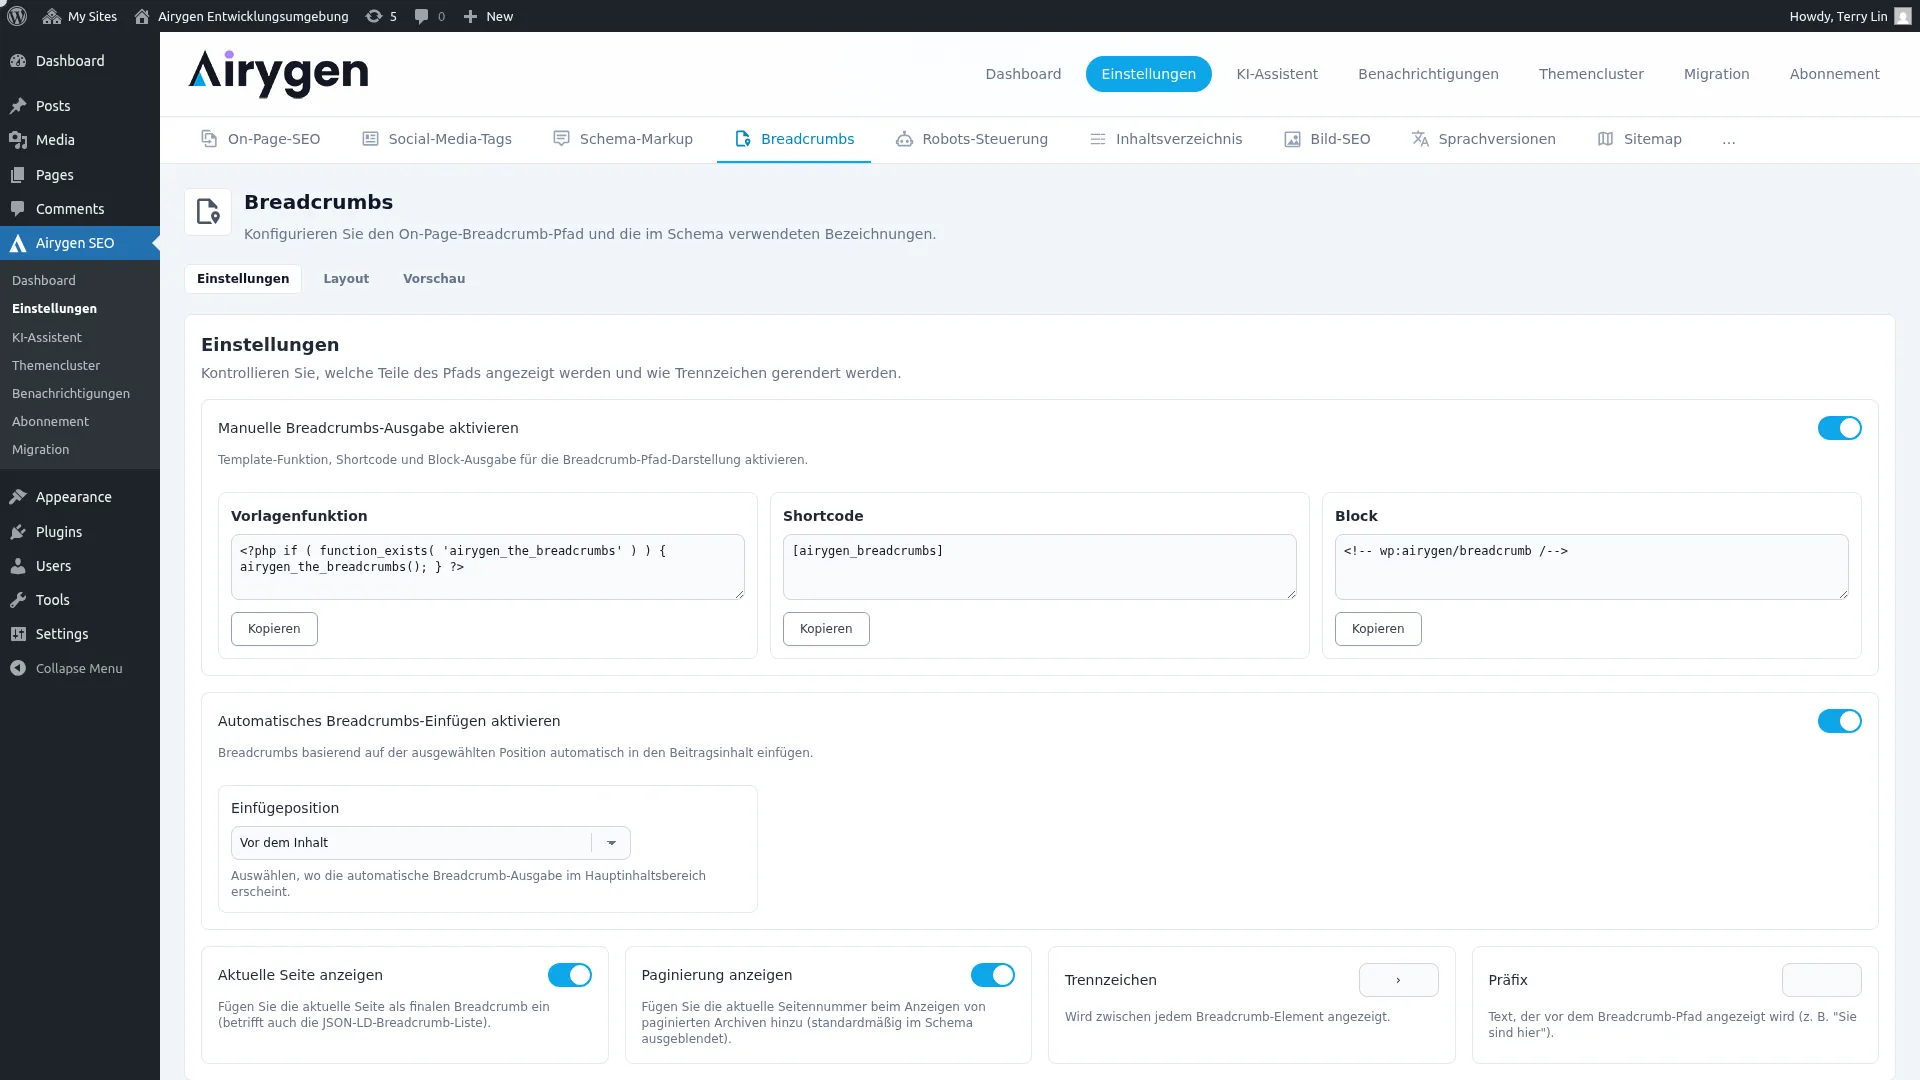Viewport: 1920px width, 1080px height.
Task: Disable Paginierung anzeigen switch
Action: [992, 975]
